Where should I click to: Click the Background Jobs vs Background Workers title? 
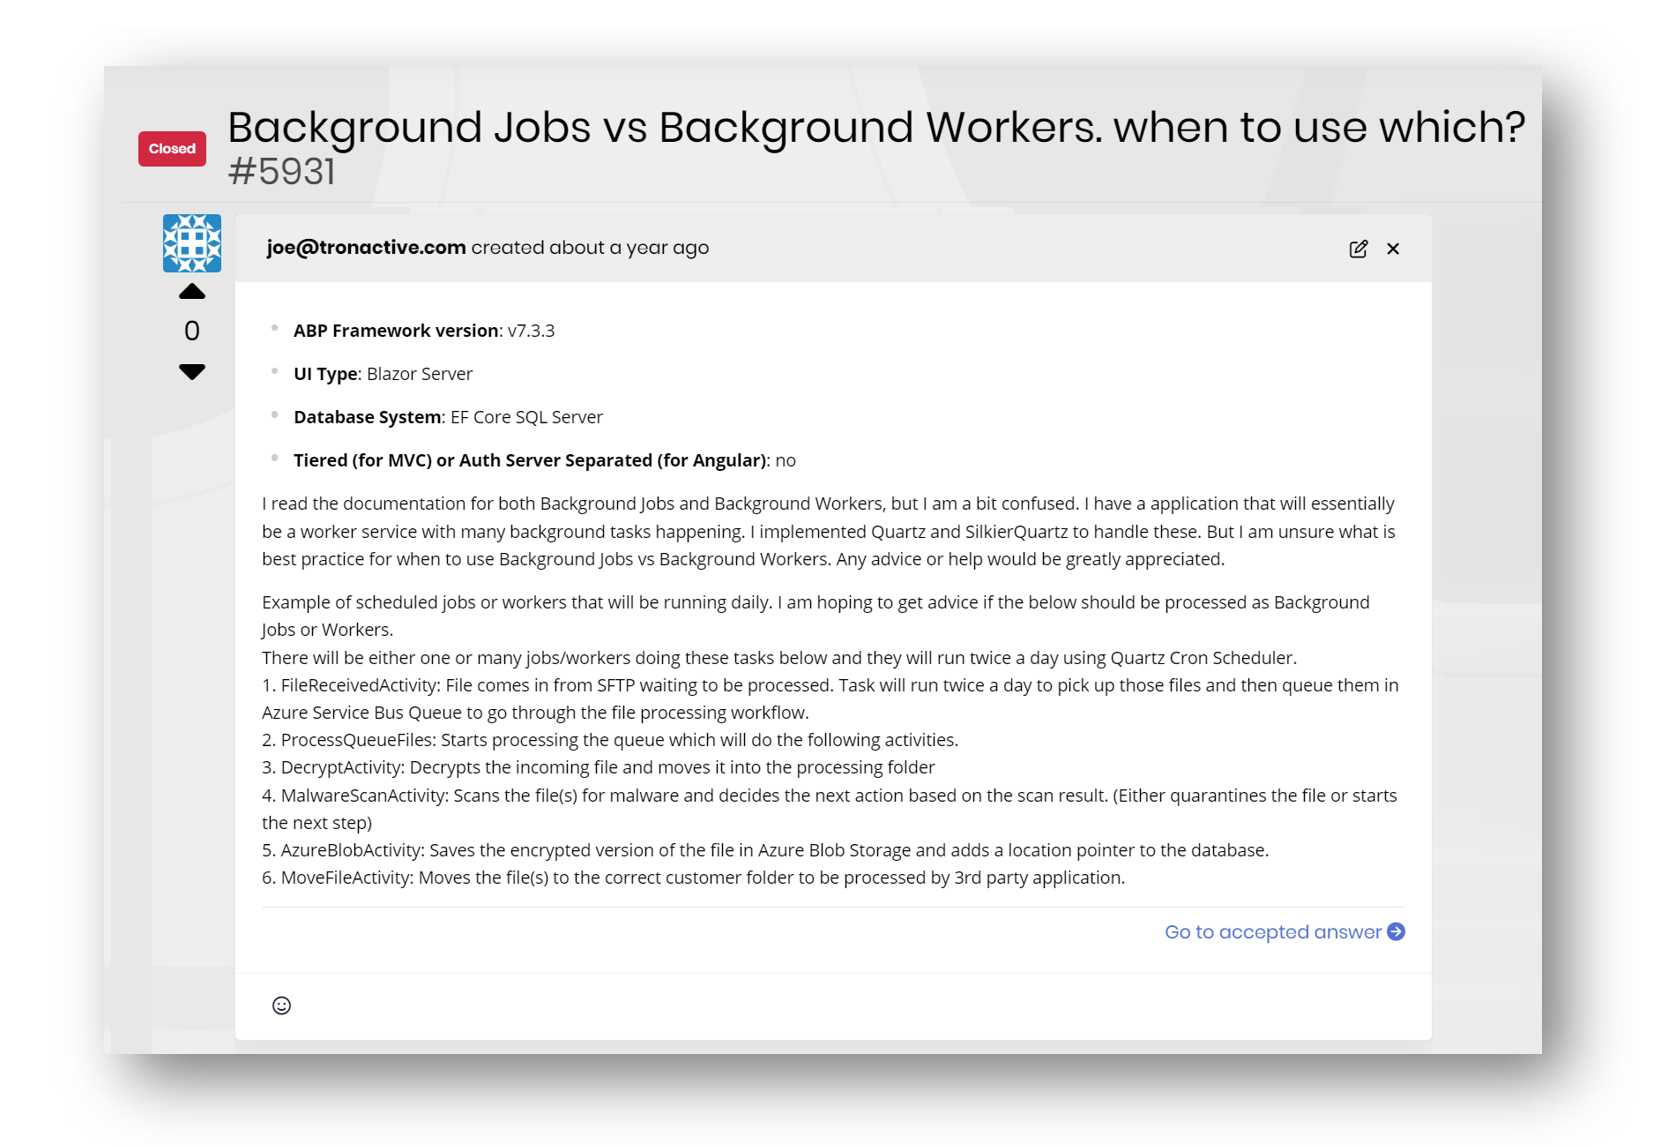pos(875,128)
